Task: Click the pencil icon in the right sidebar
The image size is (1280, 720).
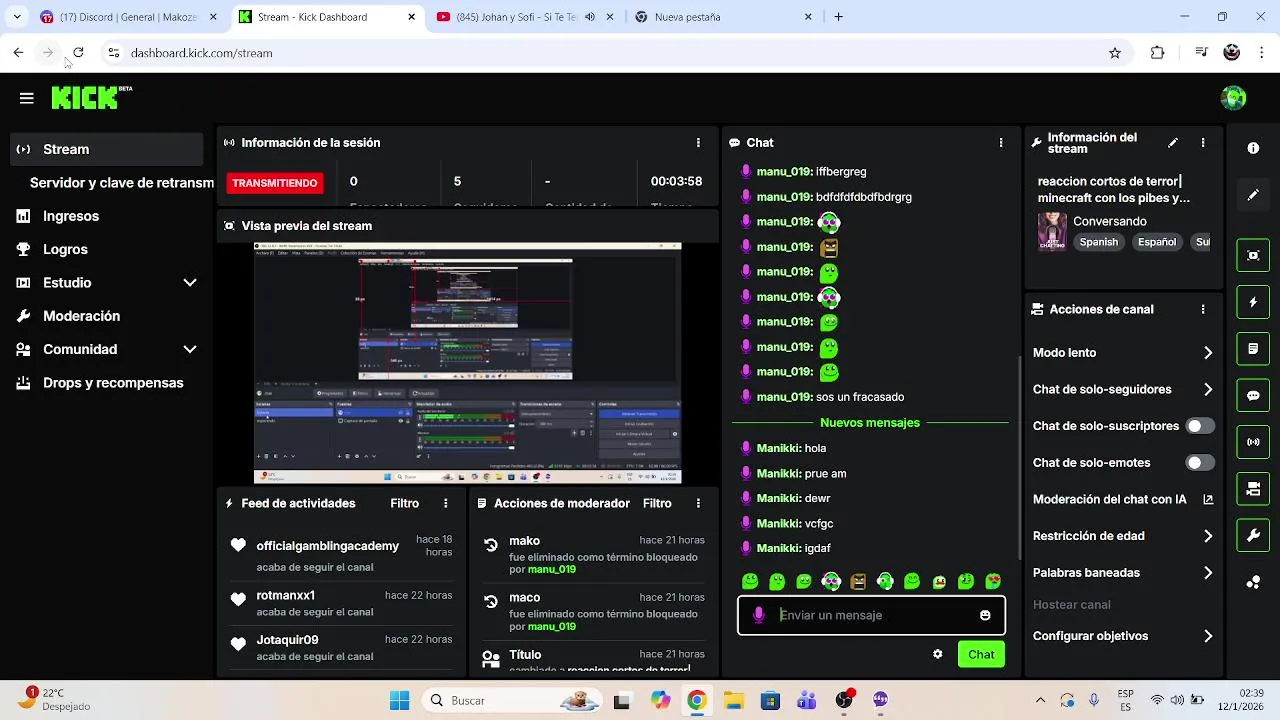Action: tap(1253, 194)
